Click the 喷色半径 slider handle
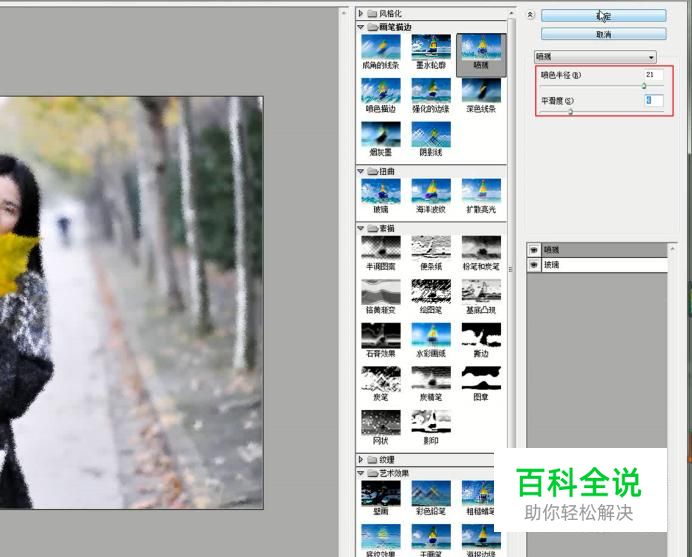The height and width of the screenshot is (557, 692). click(x=644, y=86)
